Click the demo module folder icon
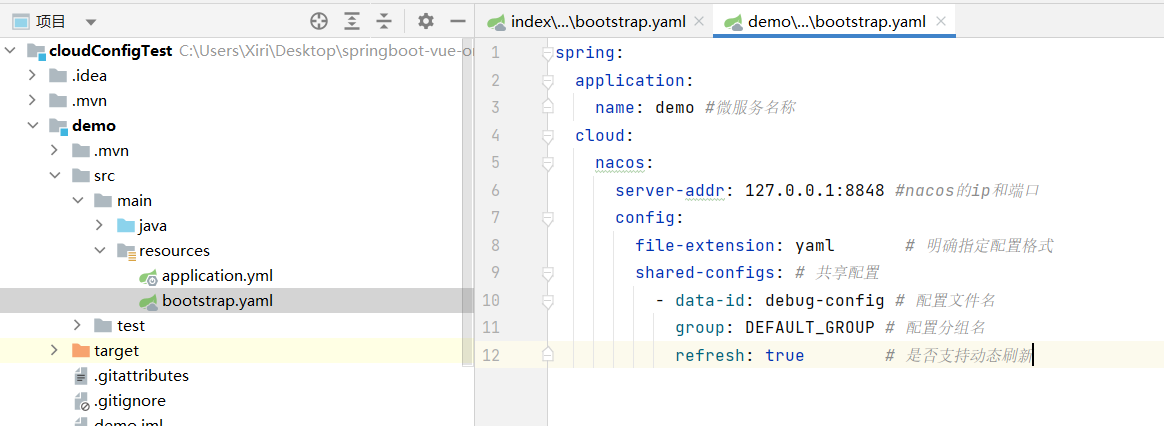The image size is (1164, 426). coord(58,125)
